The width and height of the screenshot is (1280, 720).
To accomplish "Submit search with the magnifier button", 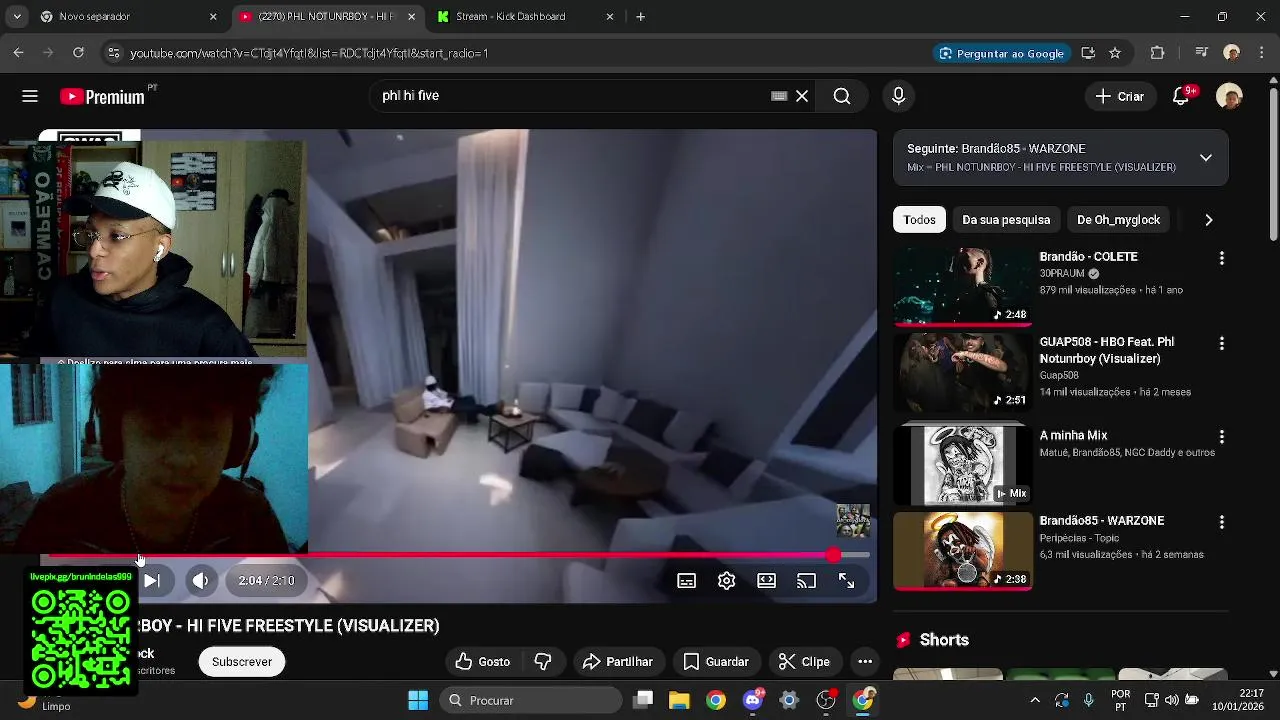I will pos(842,96).
